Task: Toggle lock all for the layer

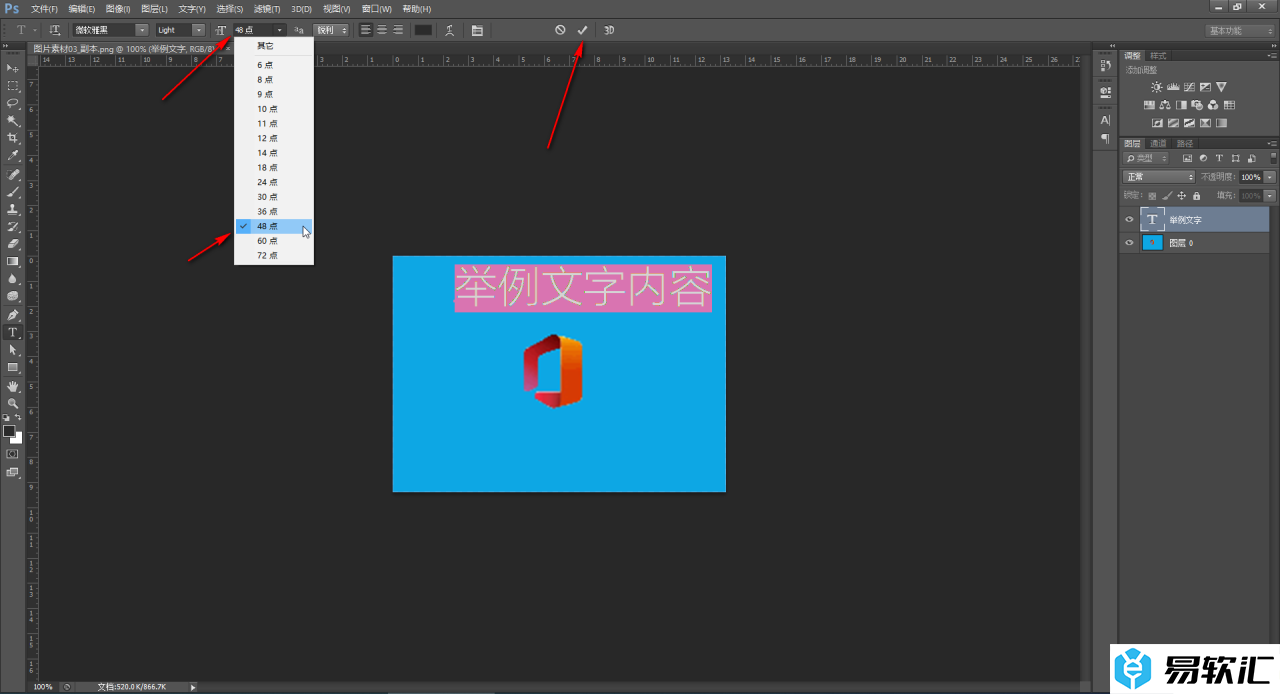Action: click(1196, 196)
